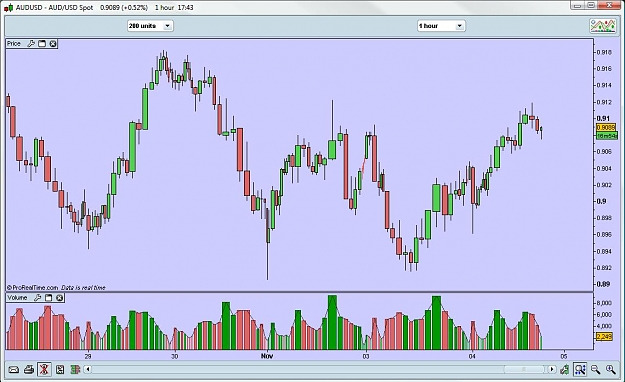Maximize the Price panel
This screenshot has height=382, width=625.
[x=42, y=44]
